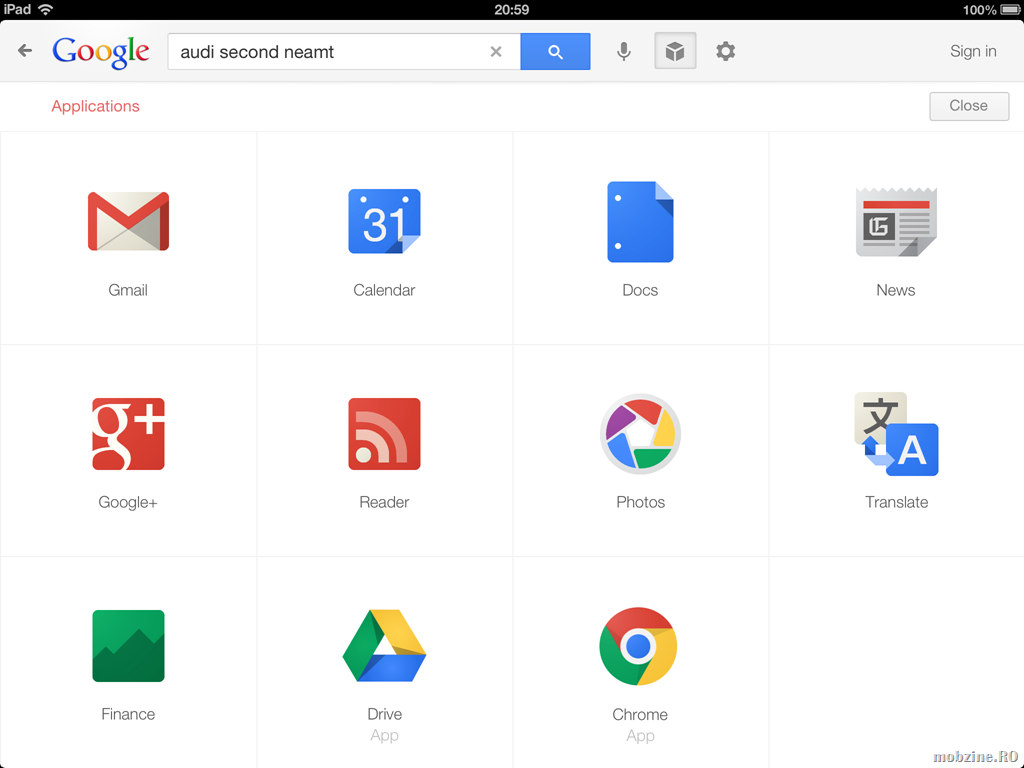This screenshot has width=1024, height=768.
Task: Click the Applications heading
Action: (95, 106)
